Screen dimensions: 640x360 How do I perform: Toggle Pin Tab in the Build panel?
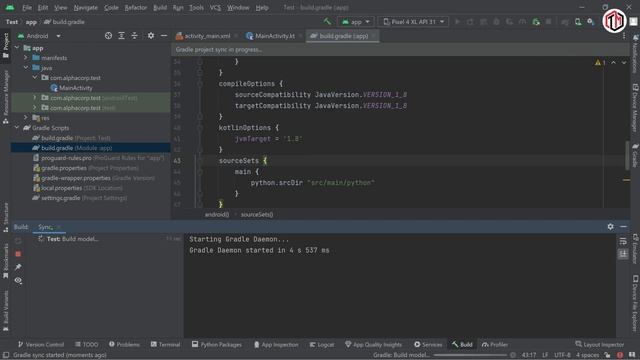click(18, 267)
